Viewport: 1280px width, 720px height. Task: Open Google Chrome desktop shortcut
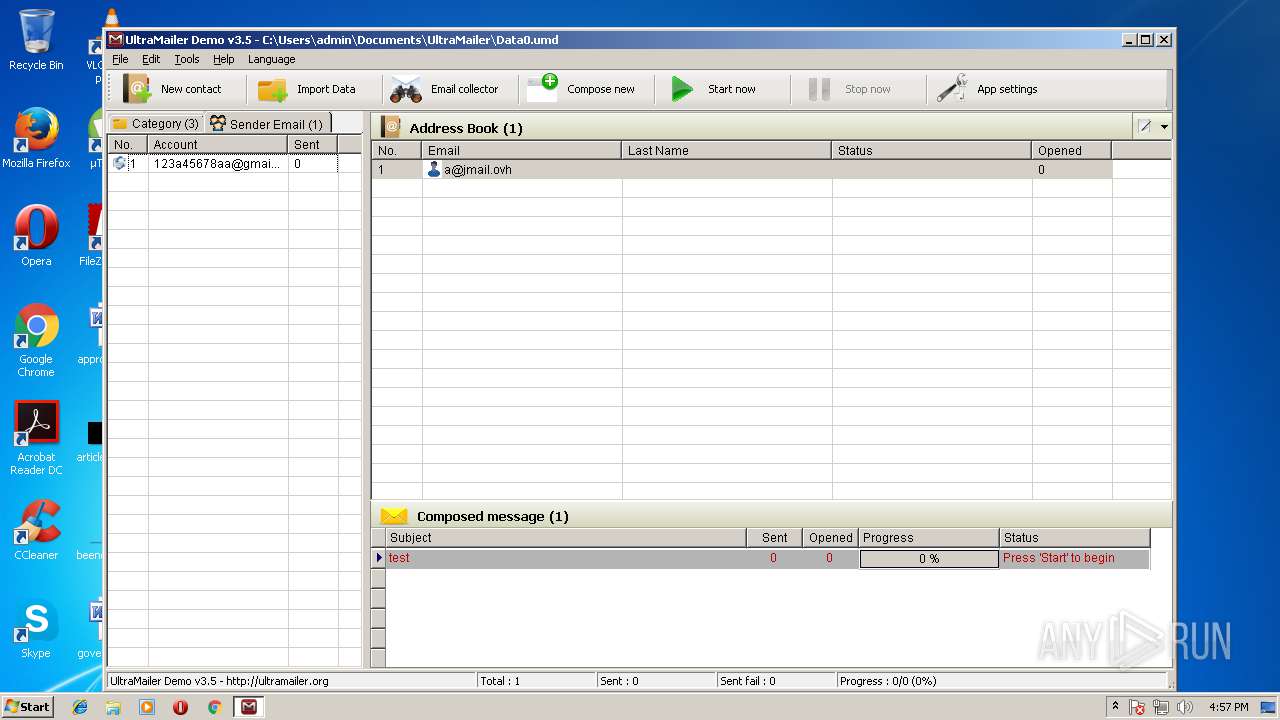tap(36, 340)
